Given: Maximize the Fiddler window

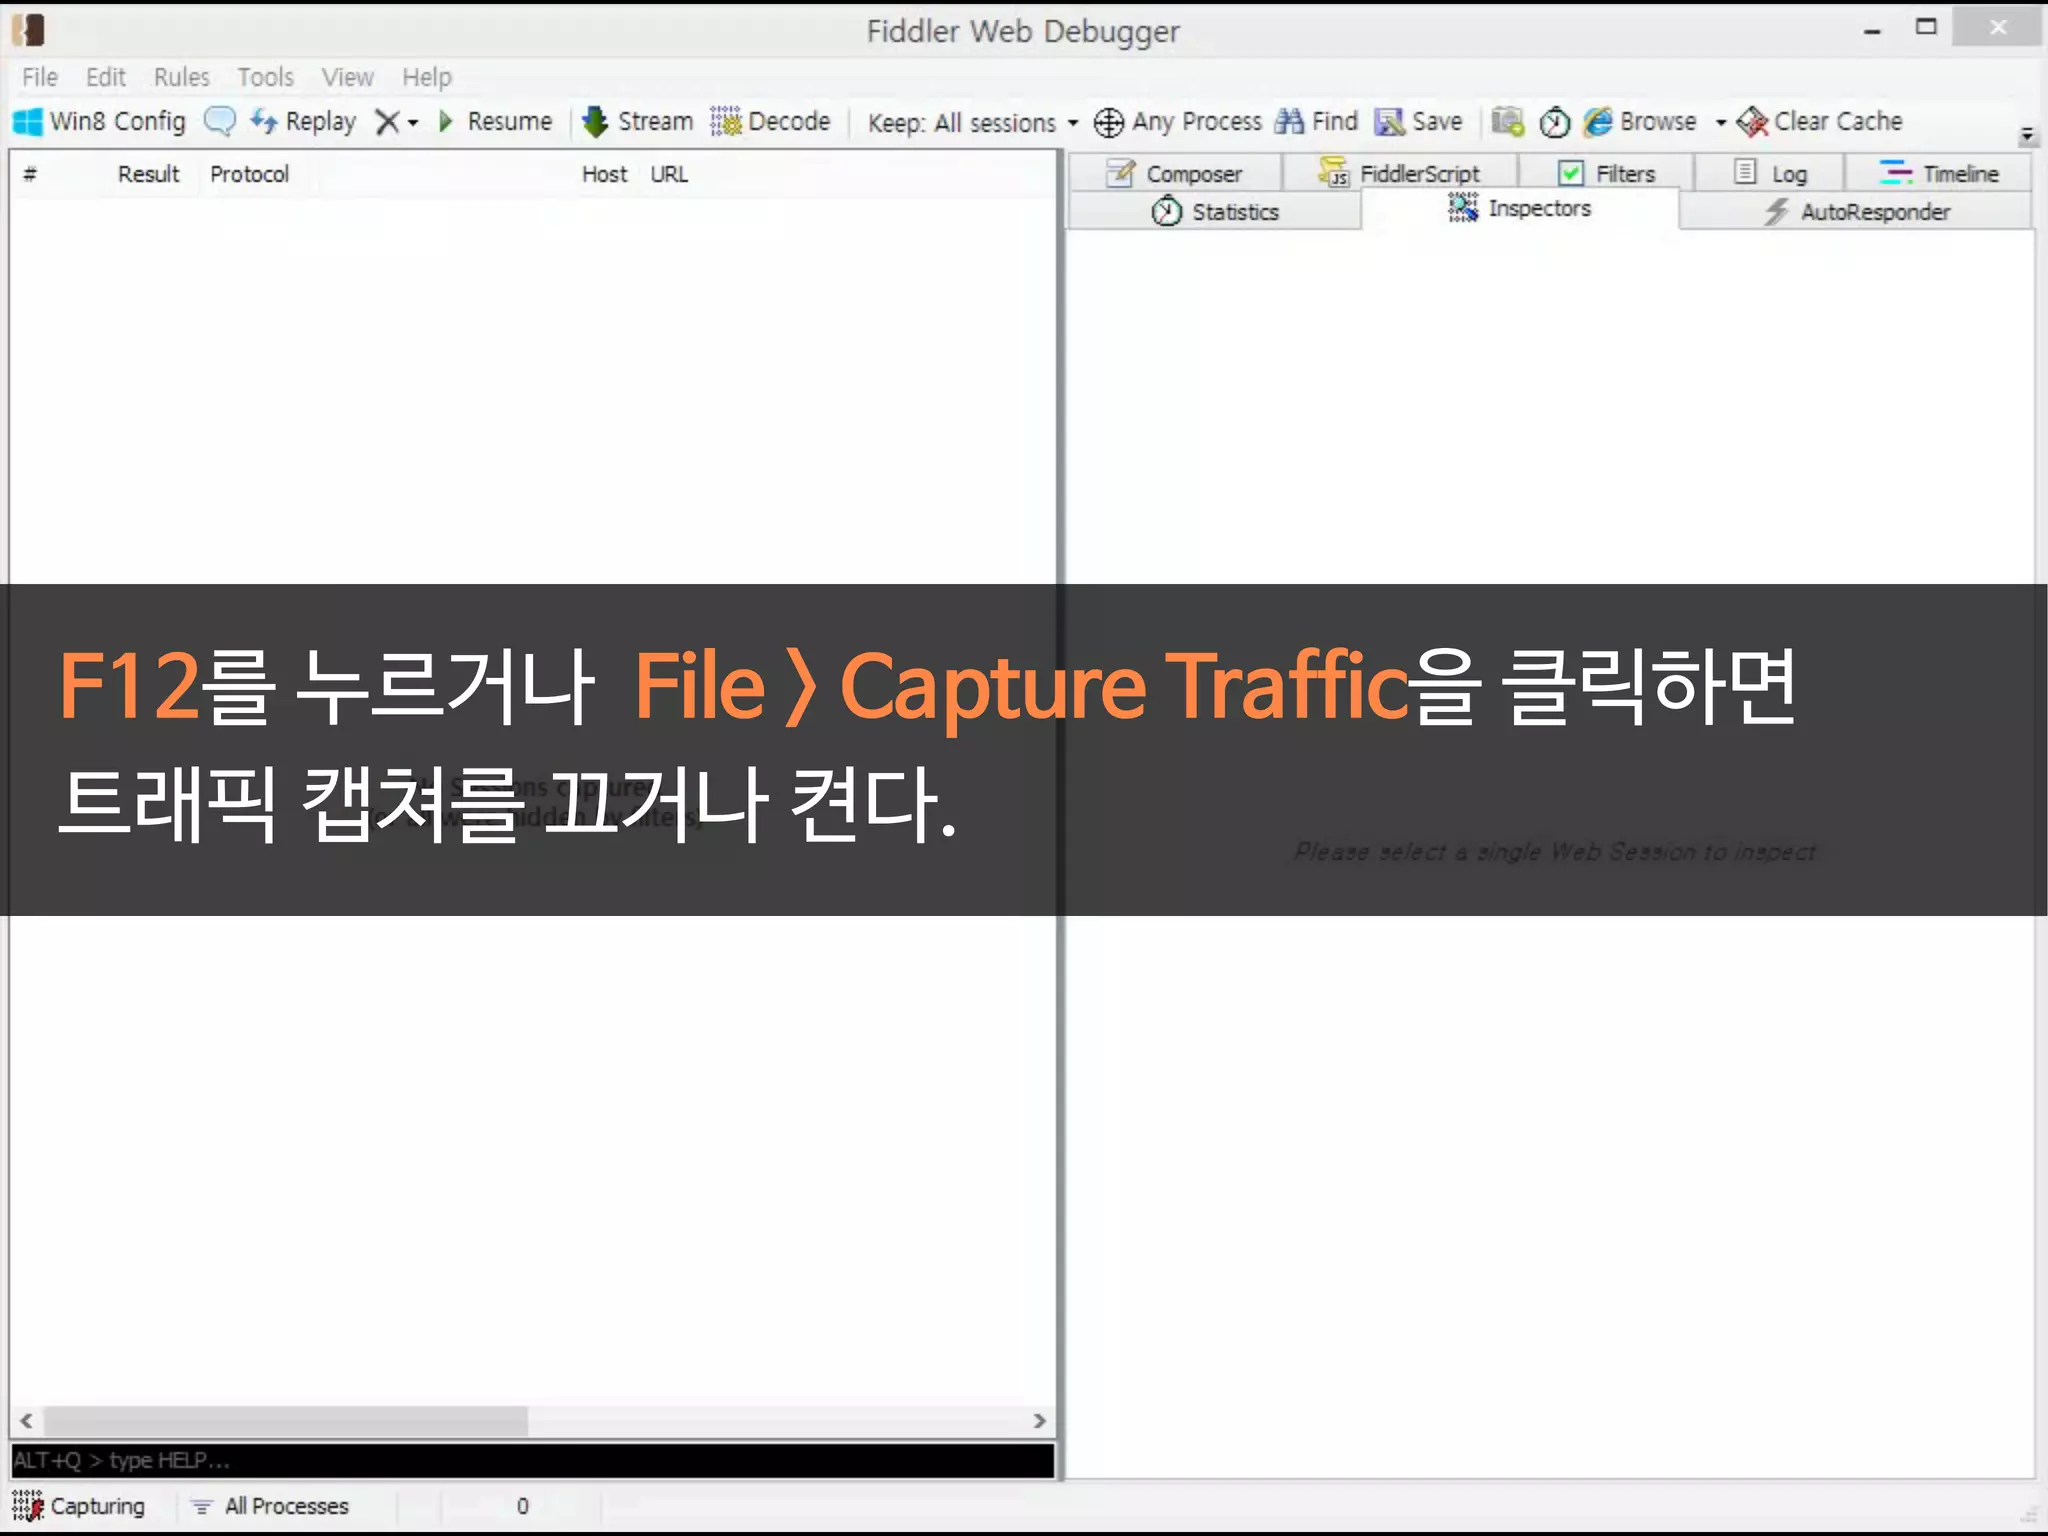Looking at the screenshot, I should tap(1926, 28).
